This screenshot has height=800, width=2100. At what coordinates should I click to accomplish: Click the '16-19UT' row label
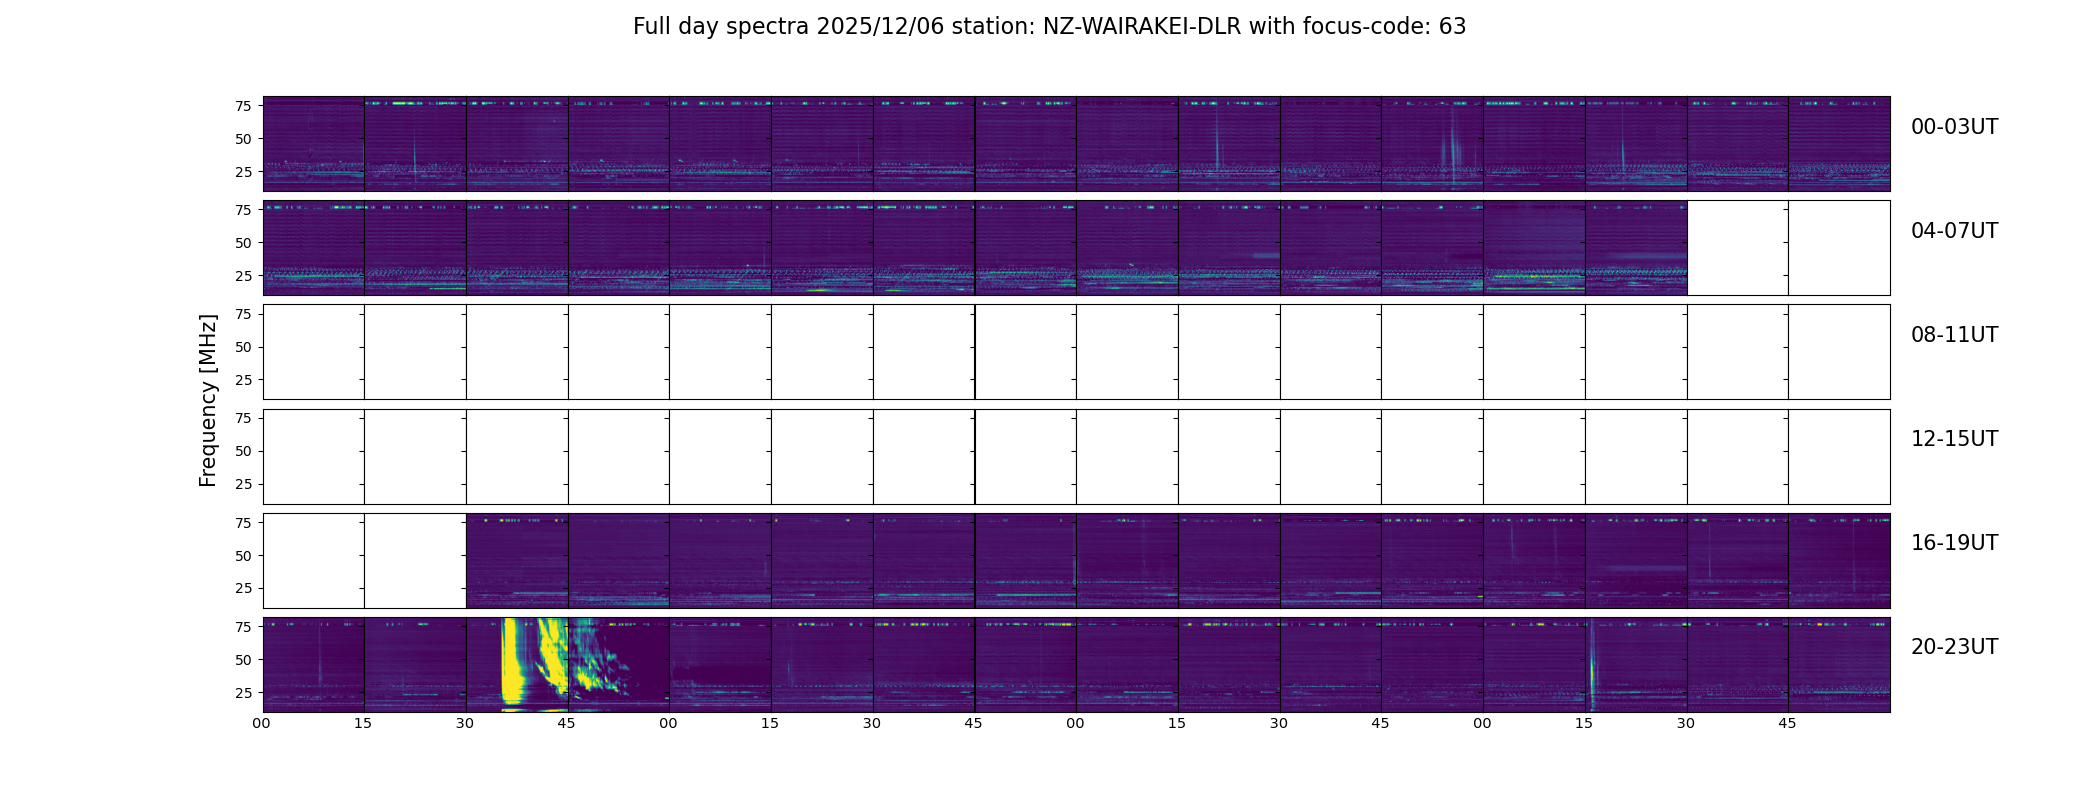(x=1954, y=543)
